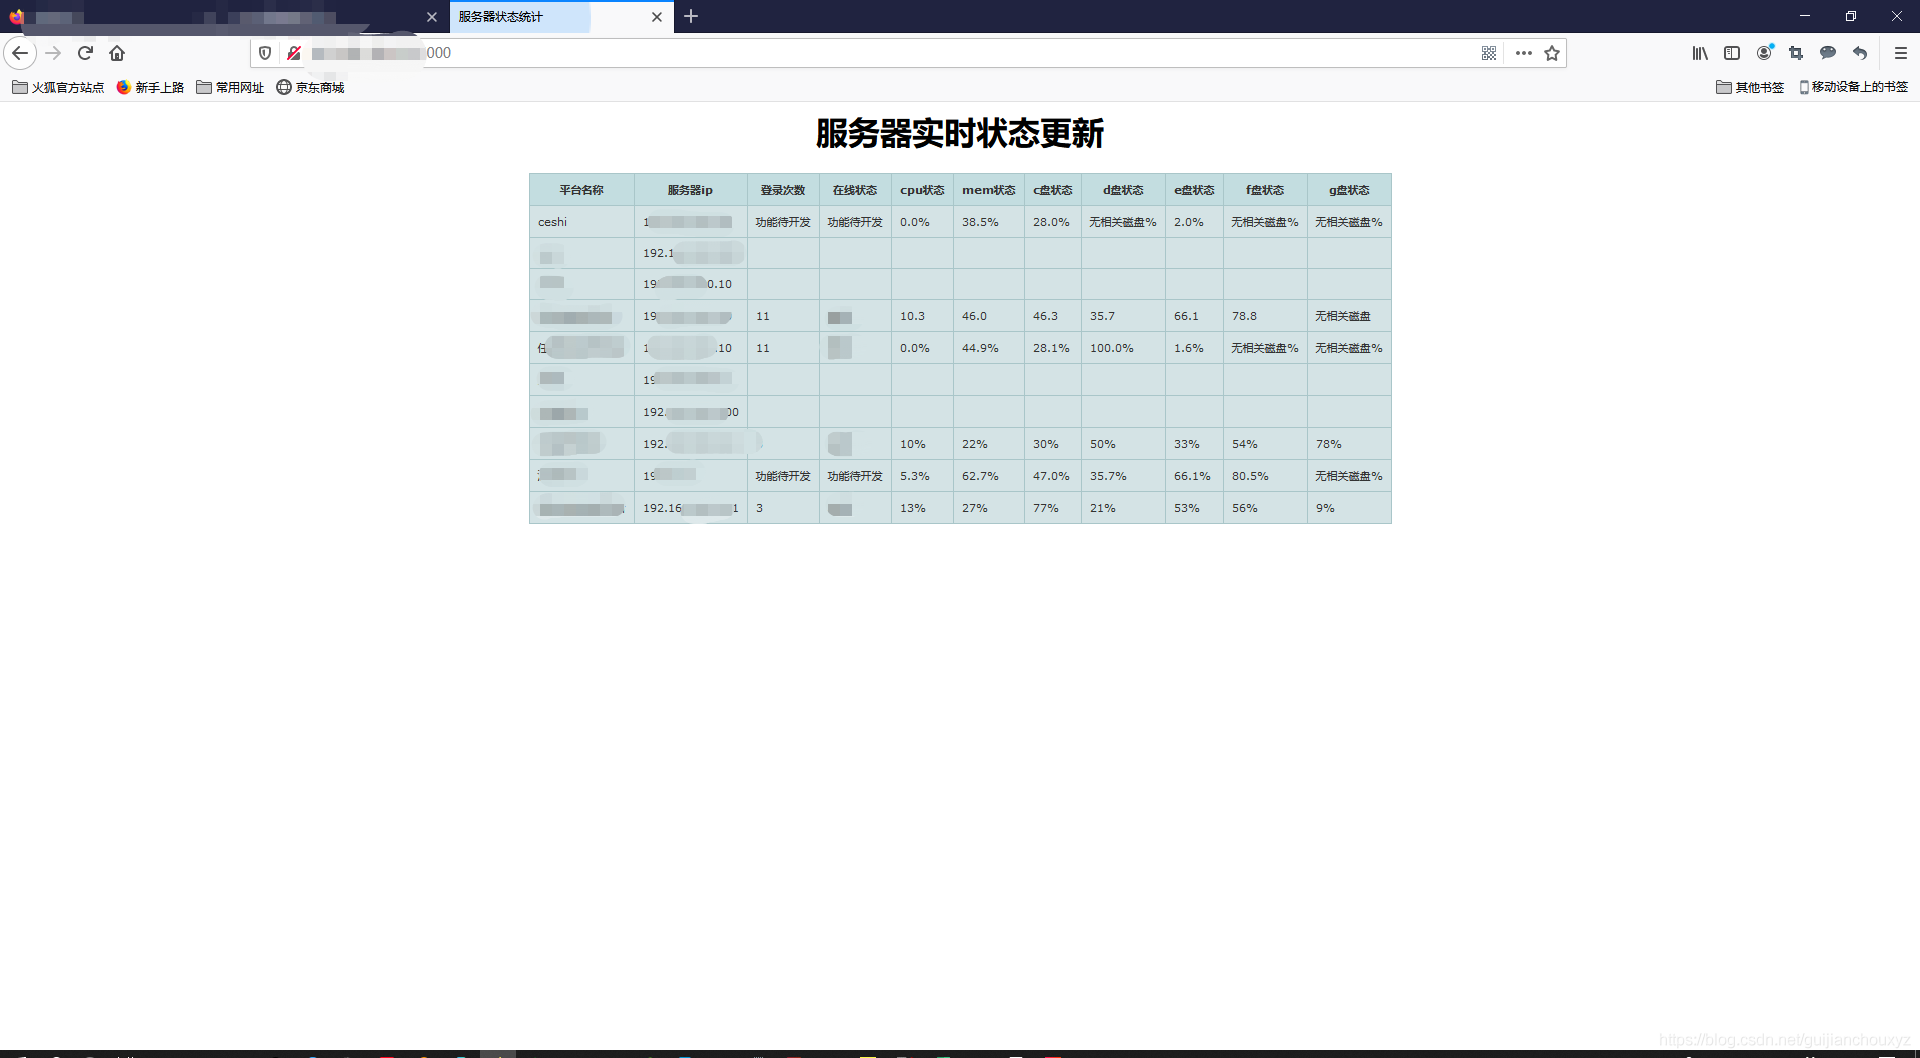Switch to the 服务器状态统计 tab
The width and height of the screenshot is (1920, 1058).
point(561,17)
